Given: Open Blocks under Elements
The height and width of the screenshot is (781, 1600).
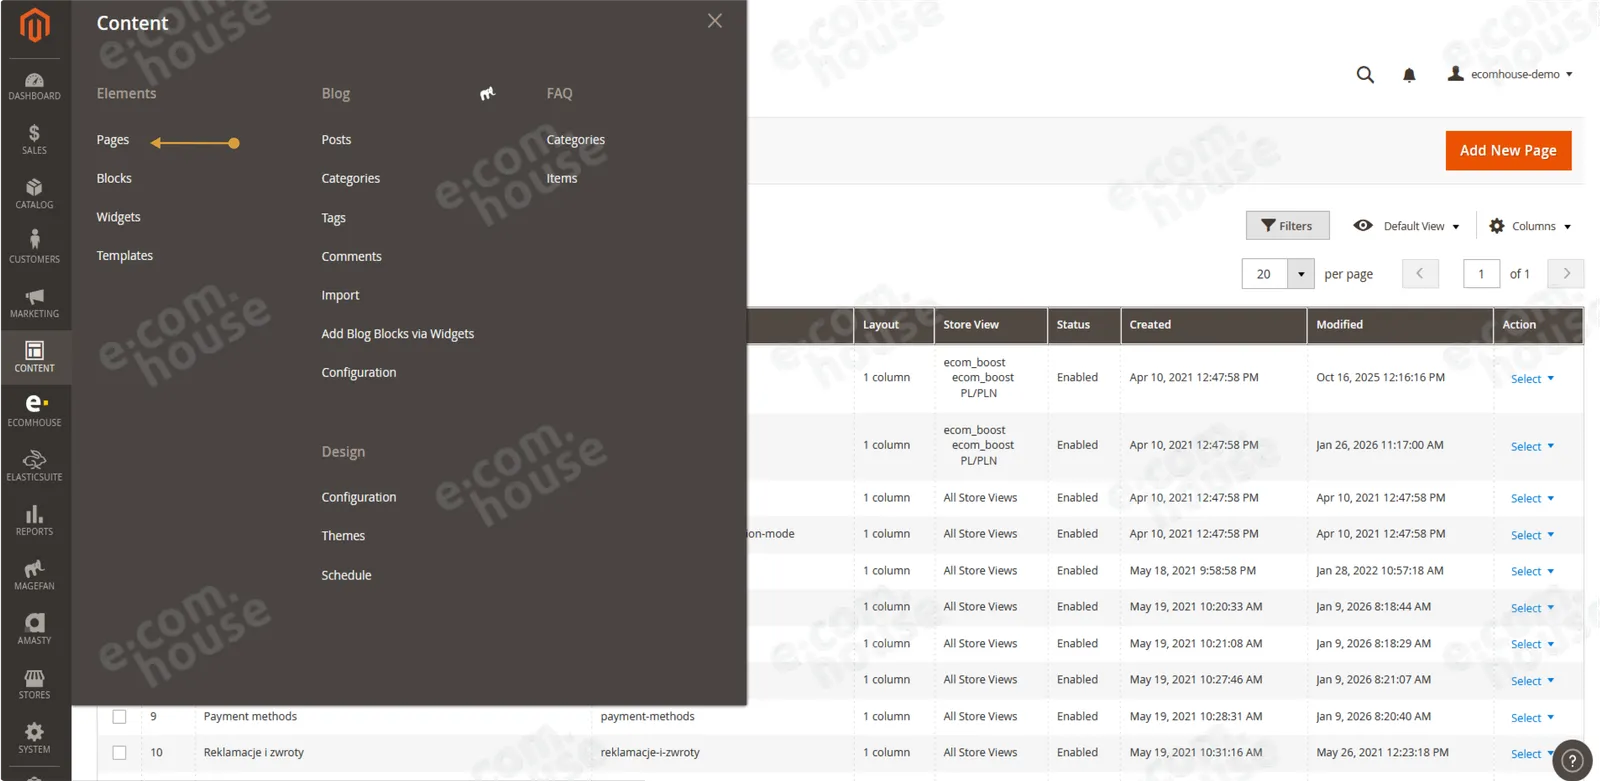Looking at the screenshot, I should pos(114,178).
